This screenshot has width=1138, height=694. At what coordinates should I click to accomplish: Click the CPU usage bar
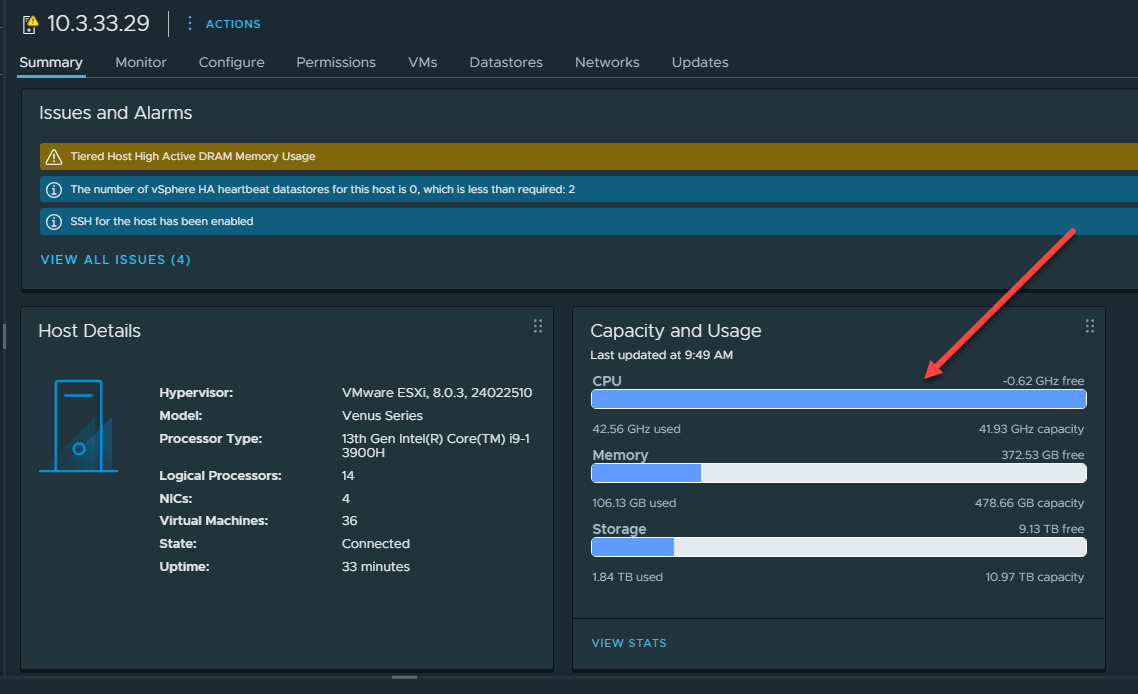[x=838, y=400]
